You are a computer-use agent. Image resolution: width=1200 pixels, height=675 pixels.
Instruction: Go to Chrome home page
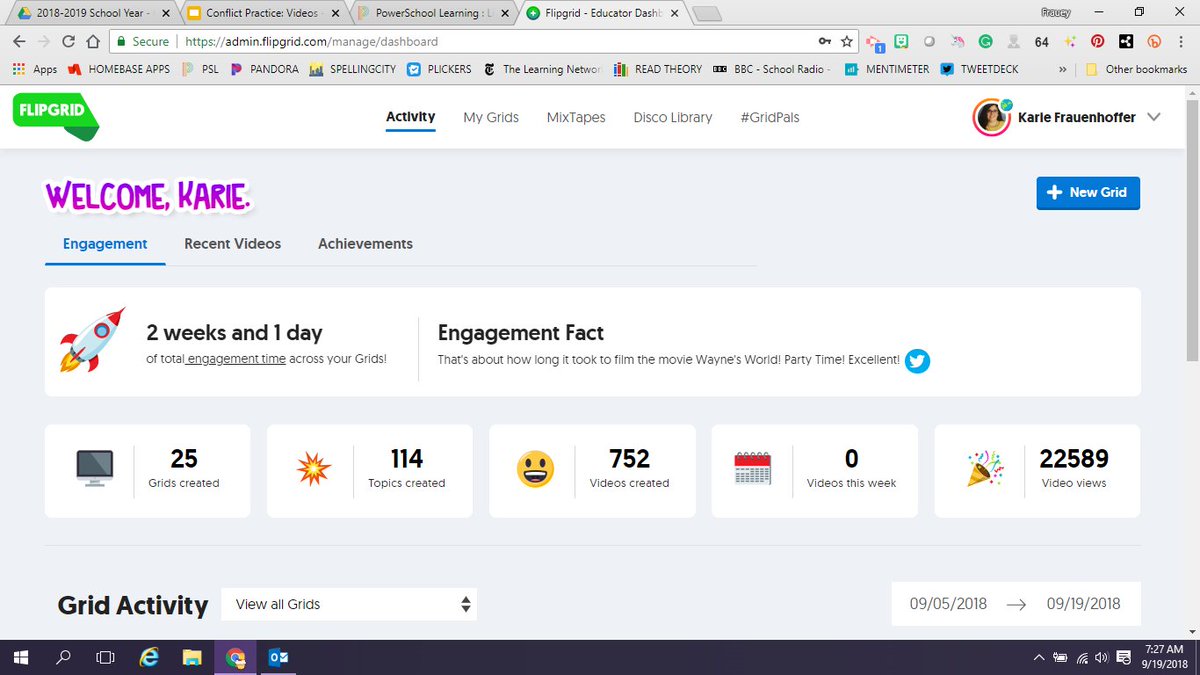[92, 42]
